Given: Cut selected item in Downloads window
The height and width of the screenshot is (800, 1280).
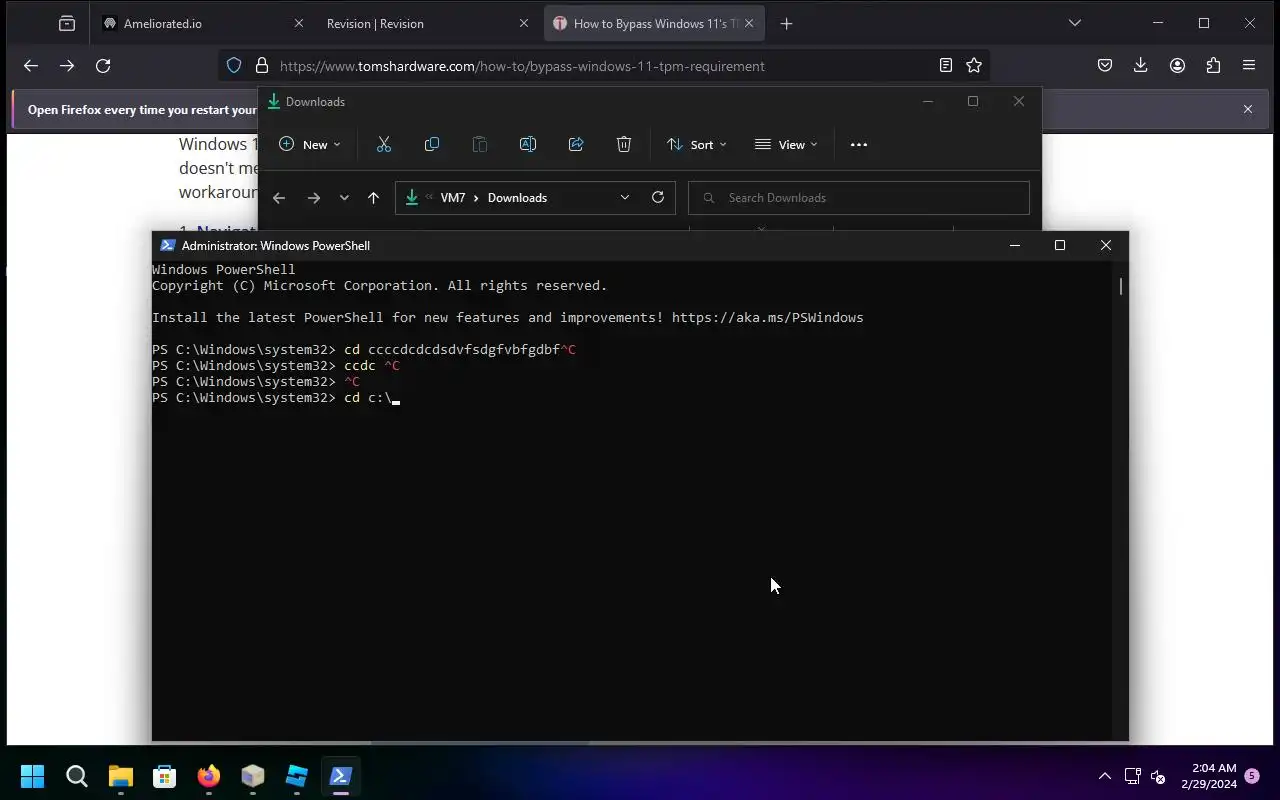Looking at the screenshot, I should (x=384, y=144).
